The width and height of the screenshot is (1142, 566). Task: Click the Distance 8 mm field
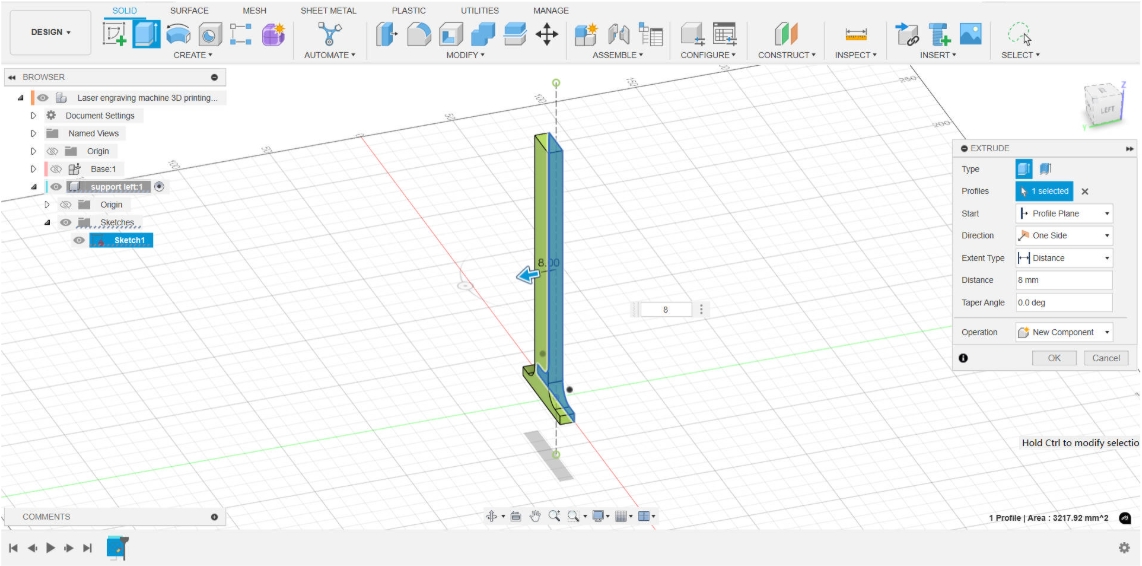click(1064, 280)
